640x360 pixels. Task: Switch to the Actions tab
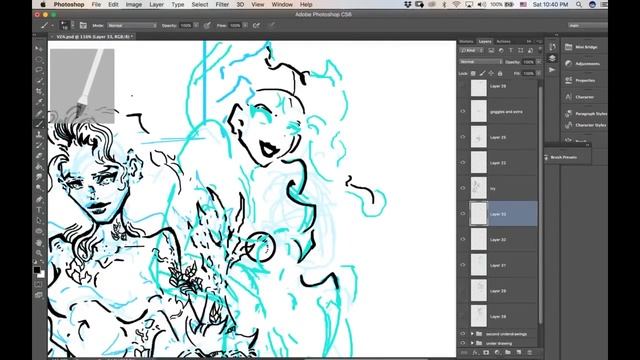click(503, 42)
